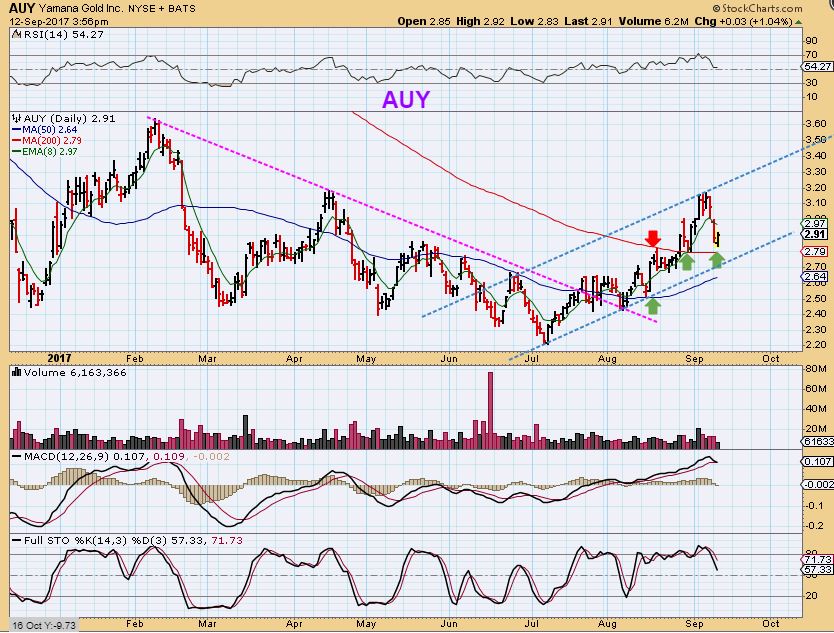Click the 'RSI(14) 54.27' panel label
Image resolution: width=834 pixels, height=633 pixels.
click(x=62, y=35)
